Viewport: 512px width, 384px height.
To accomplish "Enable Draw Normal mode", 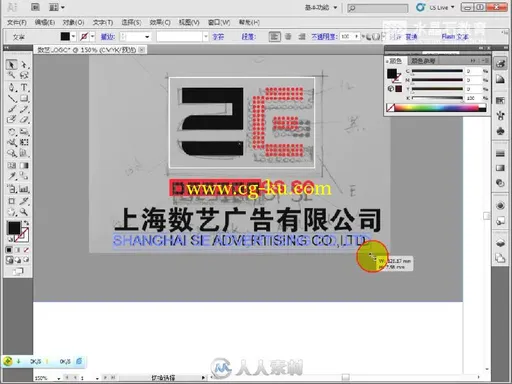I will 9,260.
